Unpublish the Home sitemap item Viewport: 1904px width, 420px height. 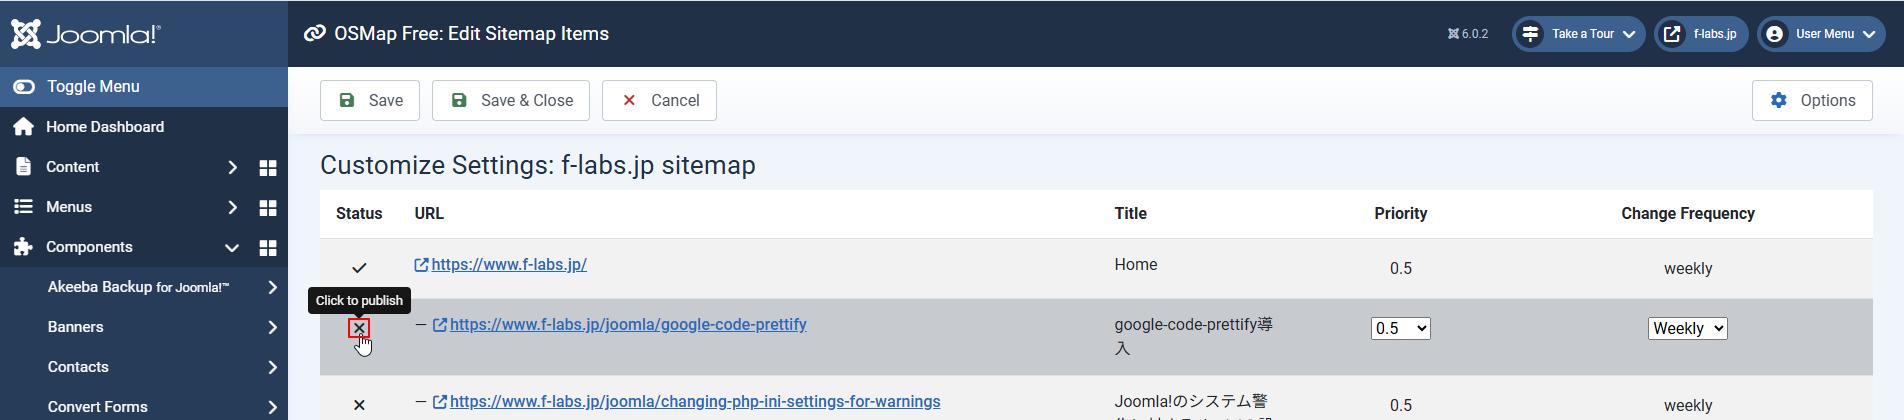[x=359, y=268]
